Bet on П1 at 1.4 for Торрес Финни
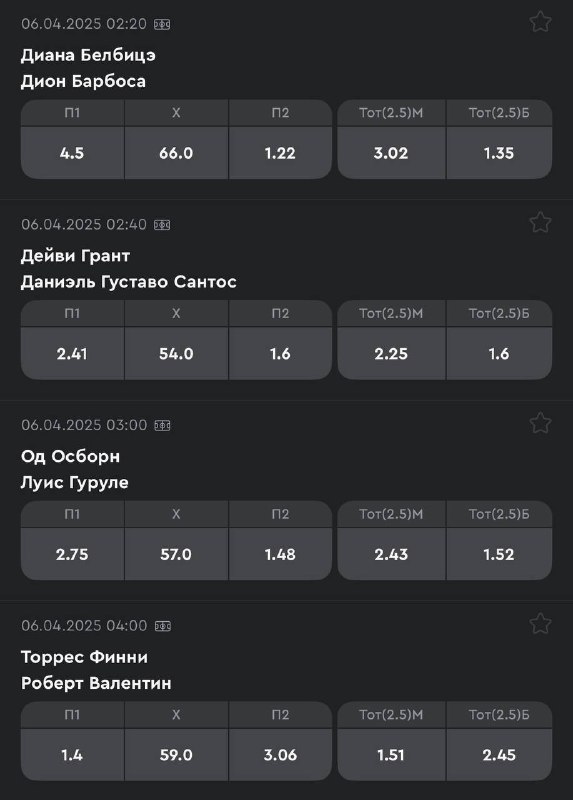 [x=72, y=755]
